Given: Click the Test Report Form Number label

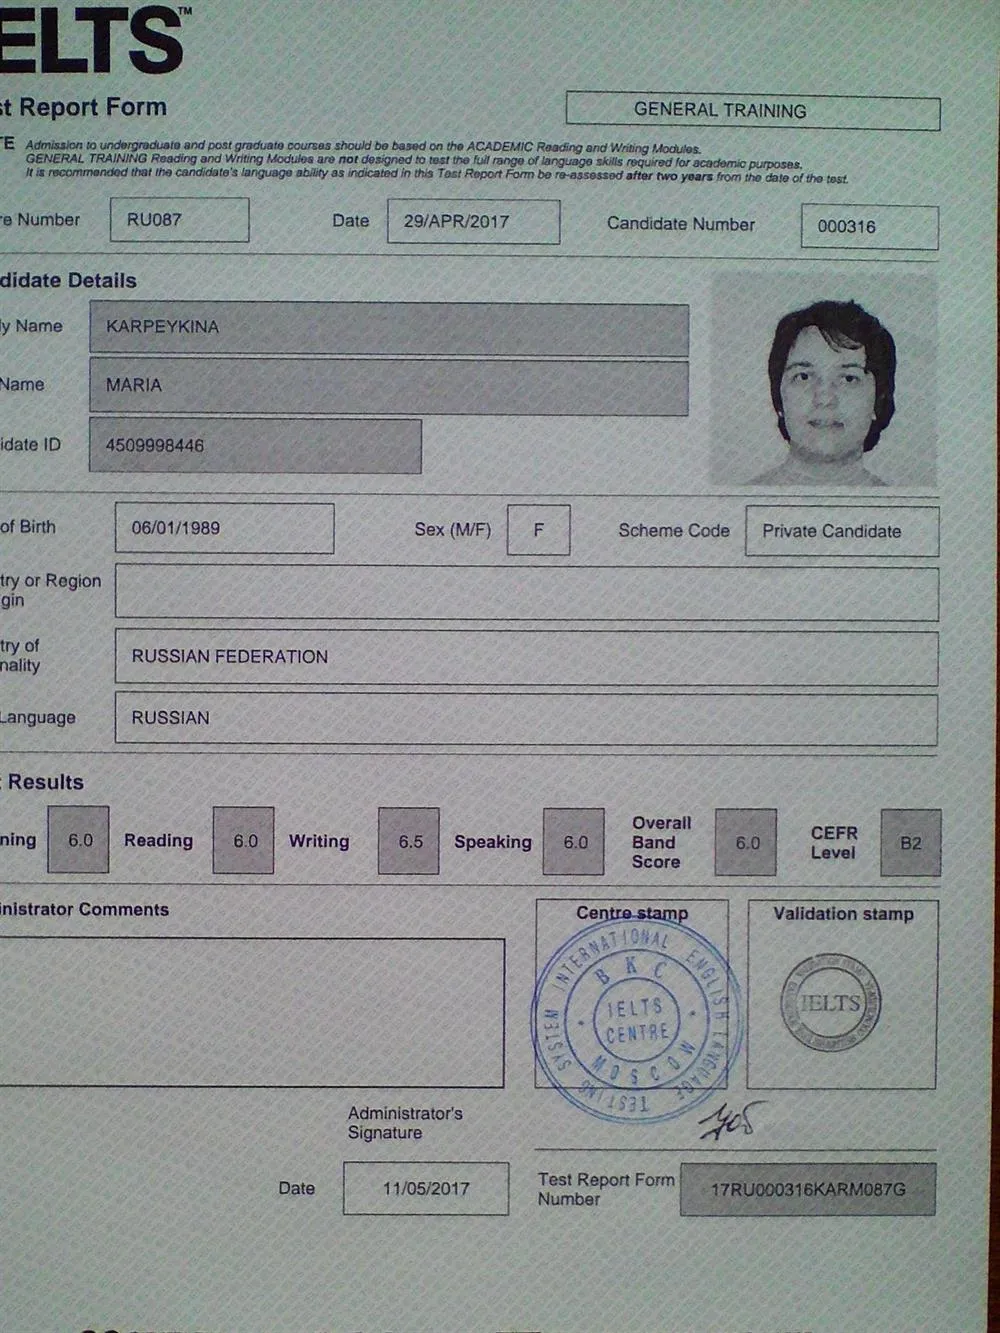Looking at the screenshot, I should 606,1189.
